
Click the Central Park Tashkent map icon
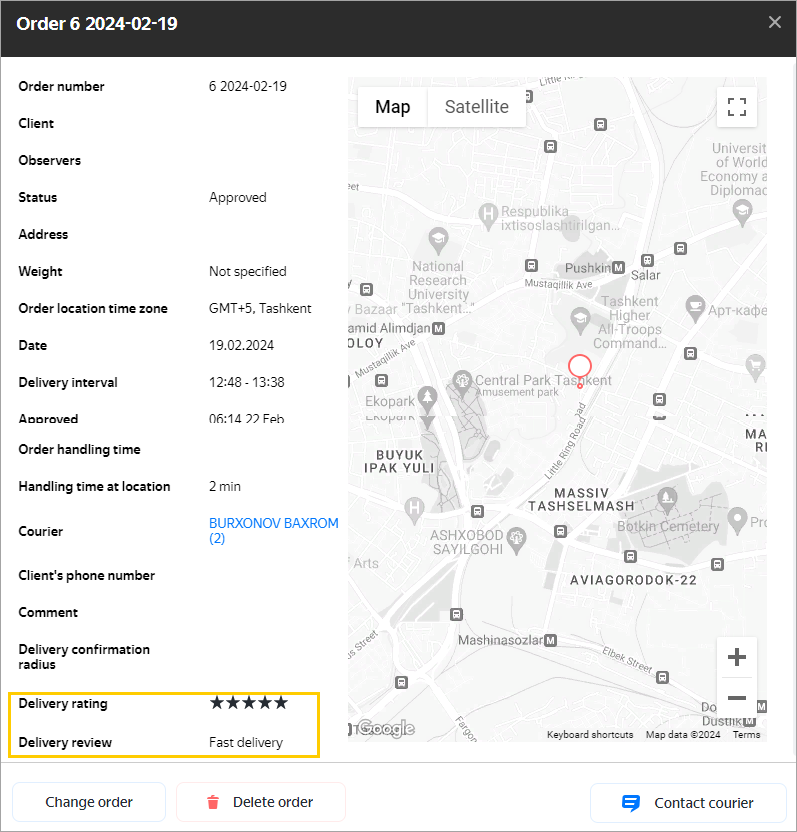[x=461, y=380]
